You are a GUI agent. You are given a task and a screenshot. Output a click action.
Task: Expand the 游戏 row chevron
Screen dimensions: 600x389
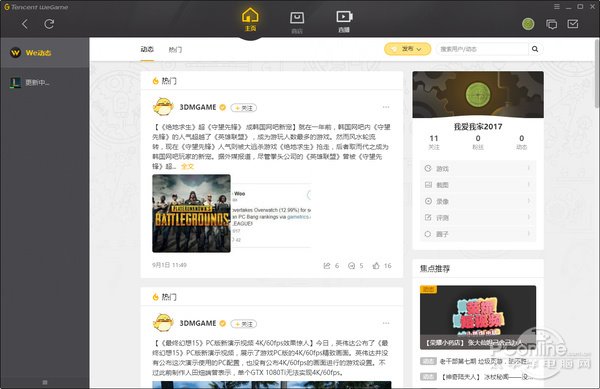pos(529,168)
